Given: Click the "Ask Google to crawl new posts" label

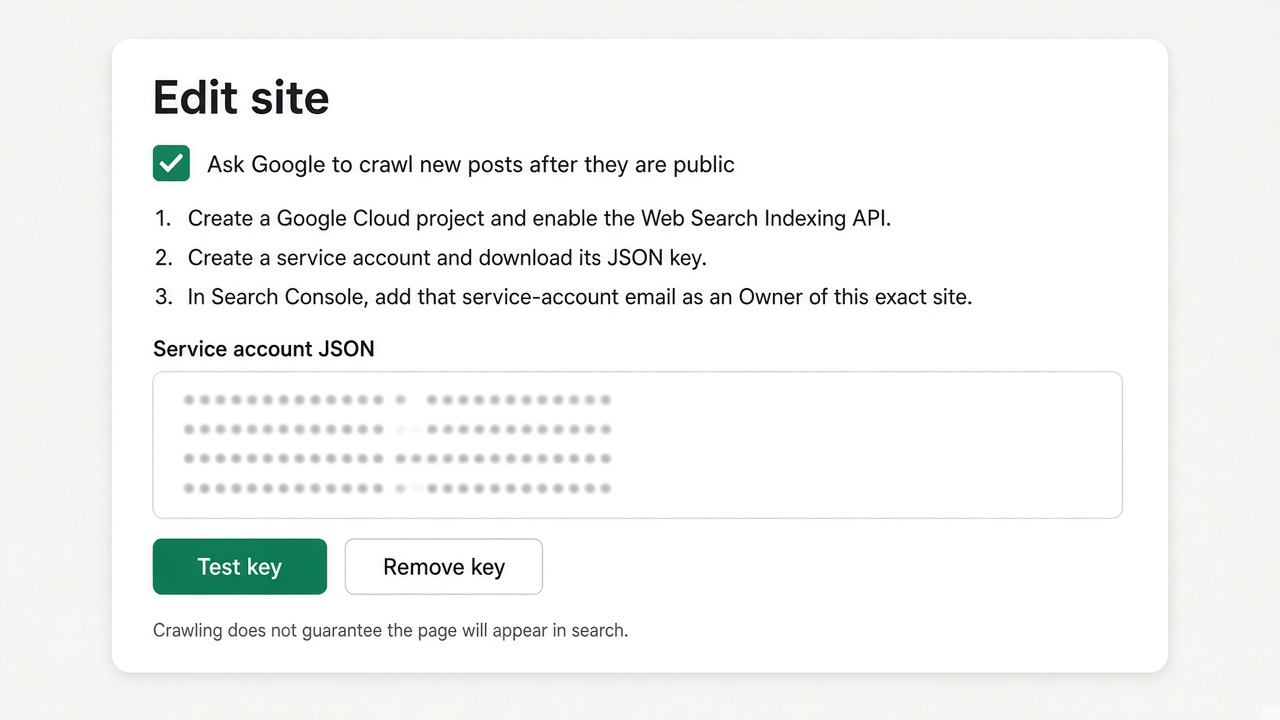Looking at the screenshot, I should pos(471,164).
